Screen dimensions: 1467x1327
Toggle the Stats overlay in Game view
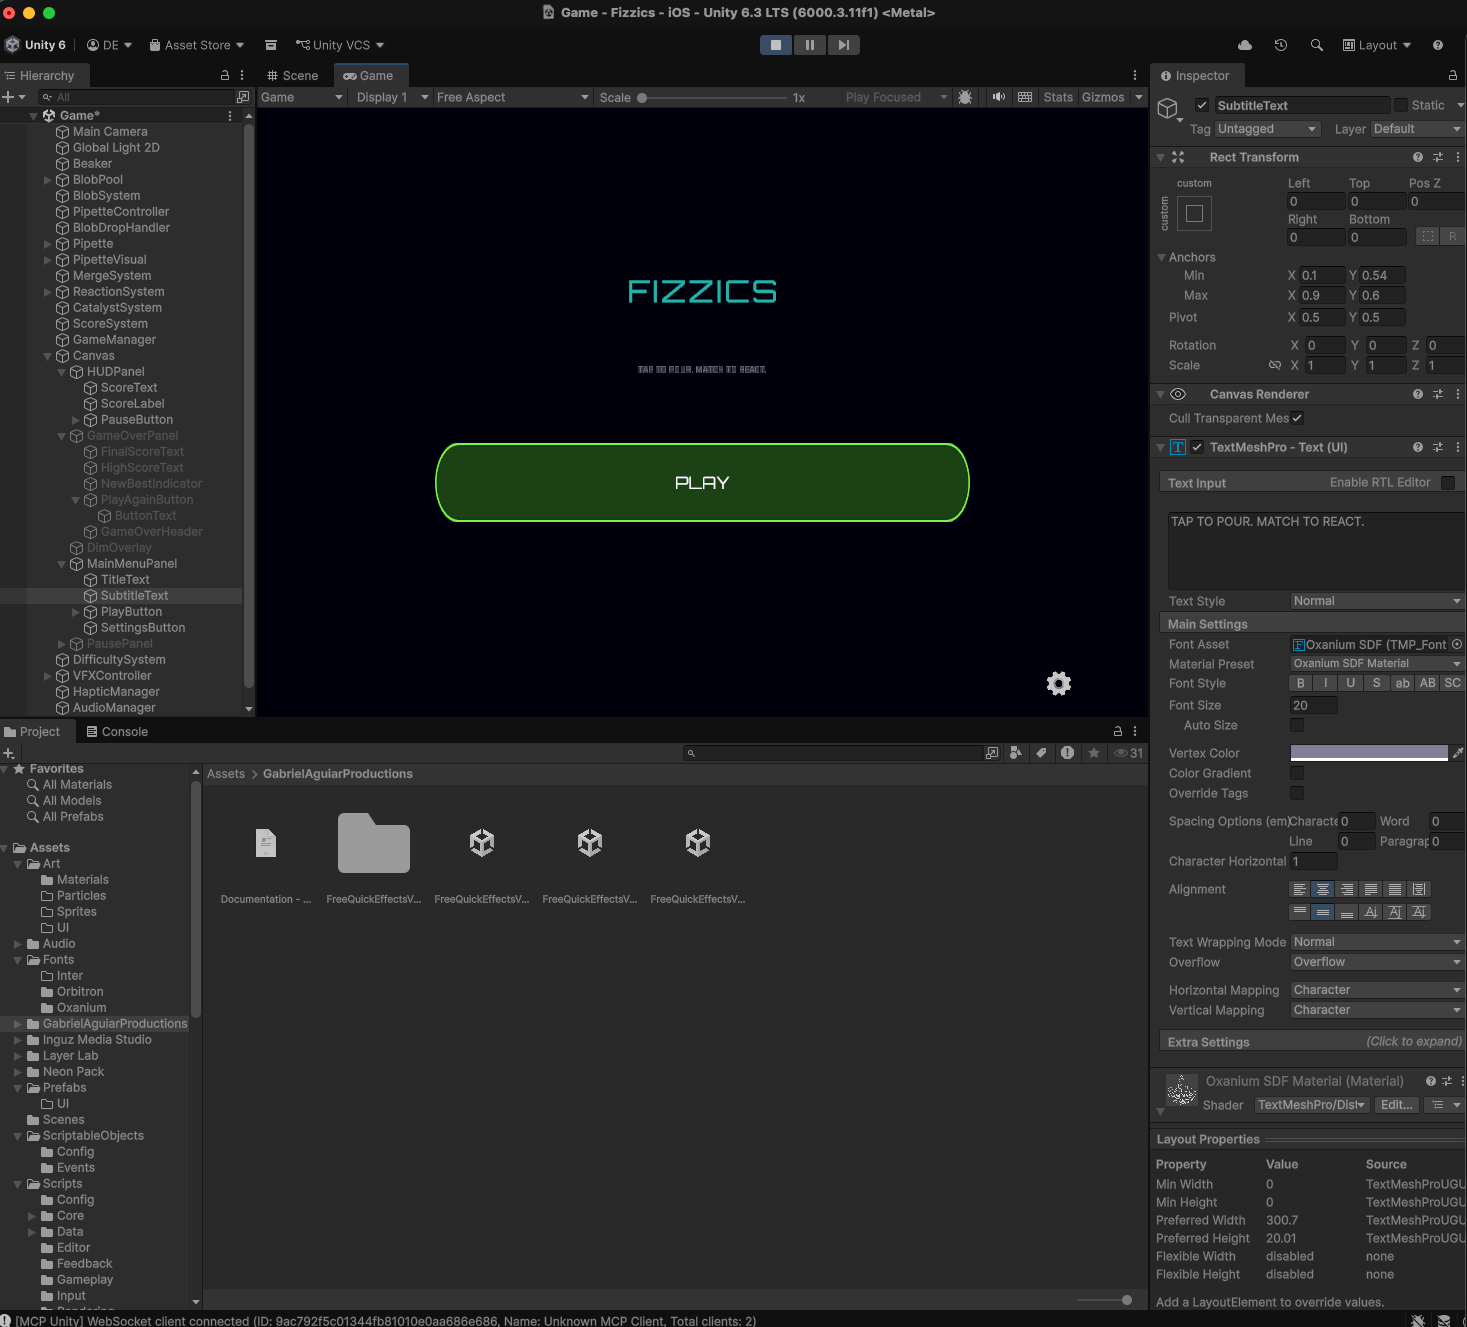click(1057, 96)
